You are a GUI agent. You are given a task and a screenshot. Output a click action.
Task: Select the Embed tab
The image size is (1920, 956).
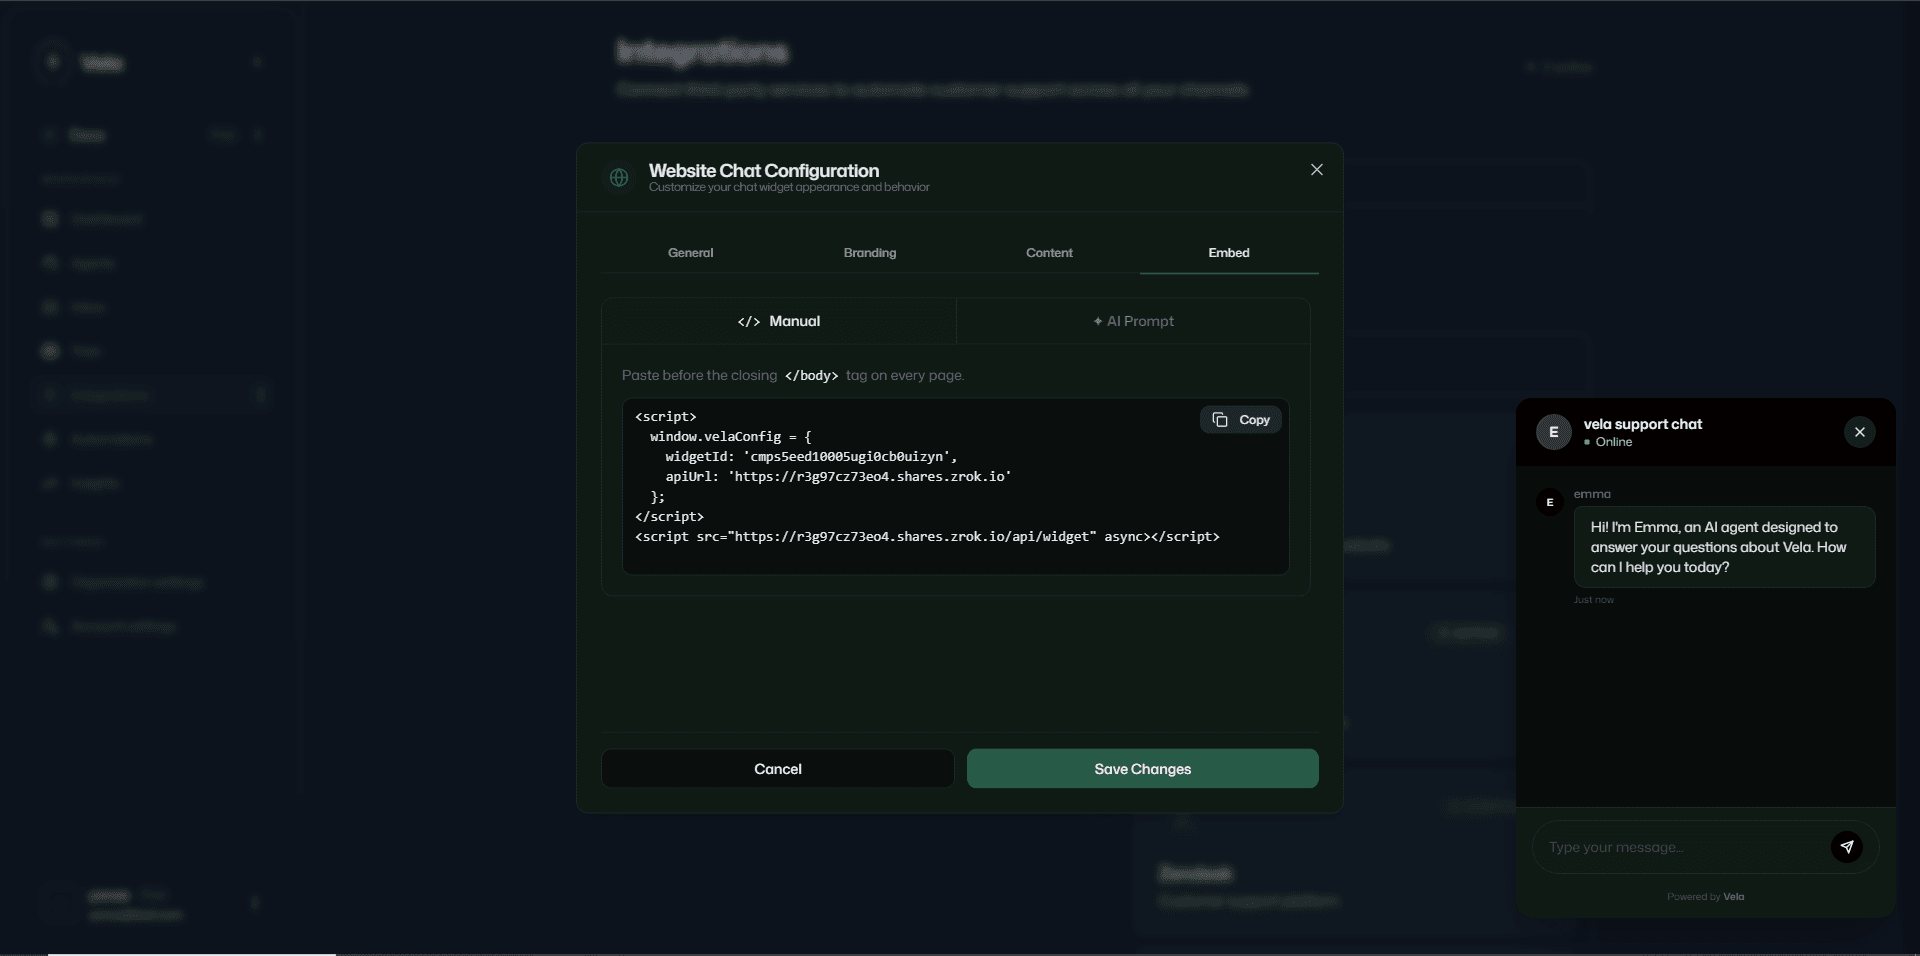click(1229, 253)
